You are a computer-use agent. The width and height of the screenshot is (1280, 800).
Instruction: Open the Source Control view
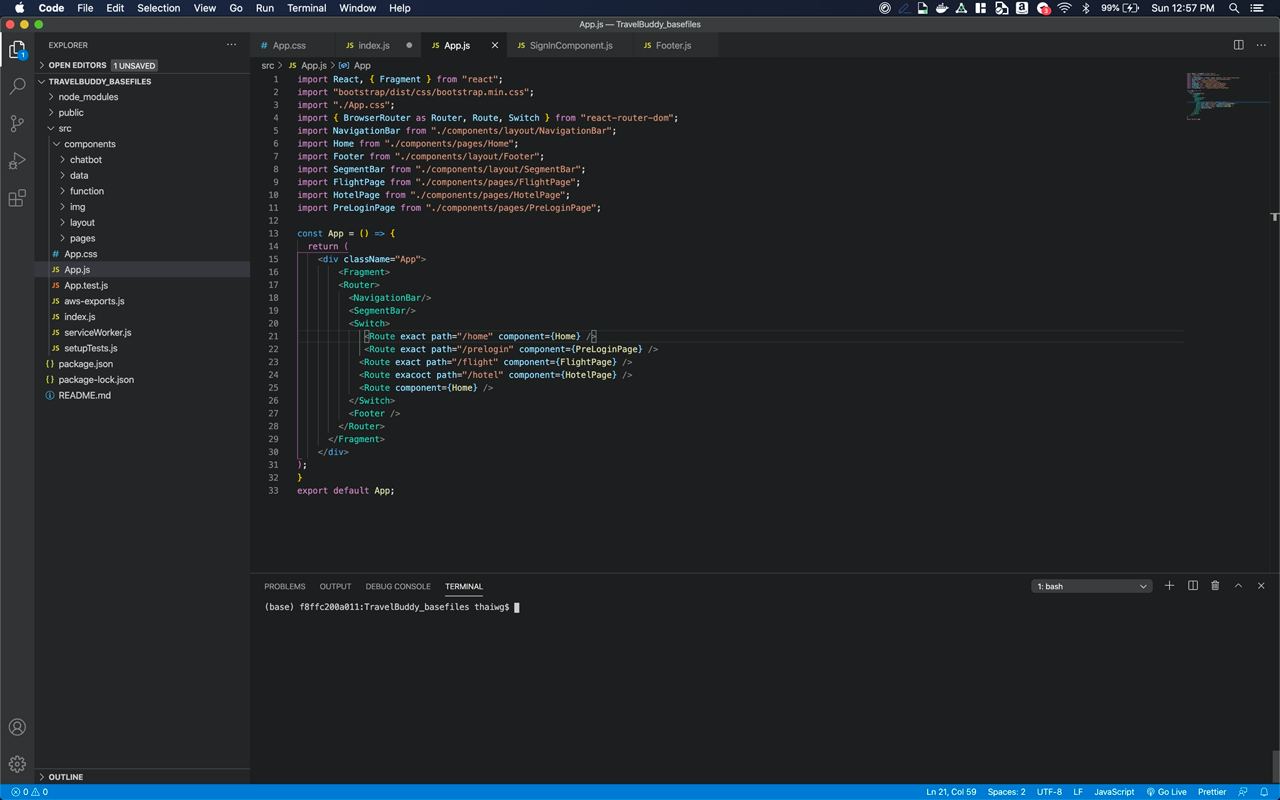(x=17, y=124)
